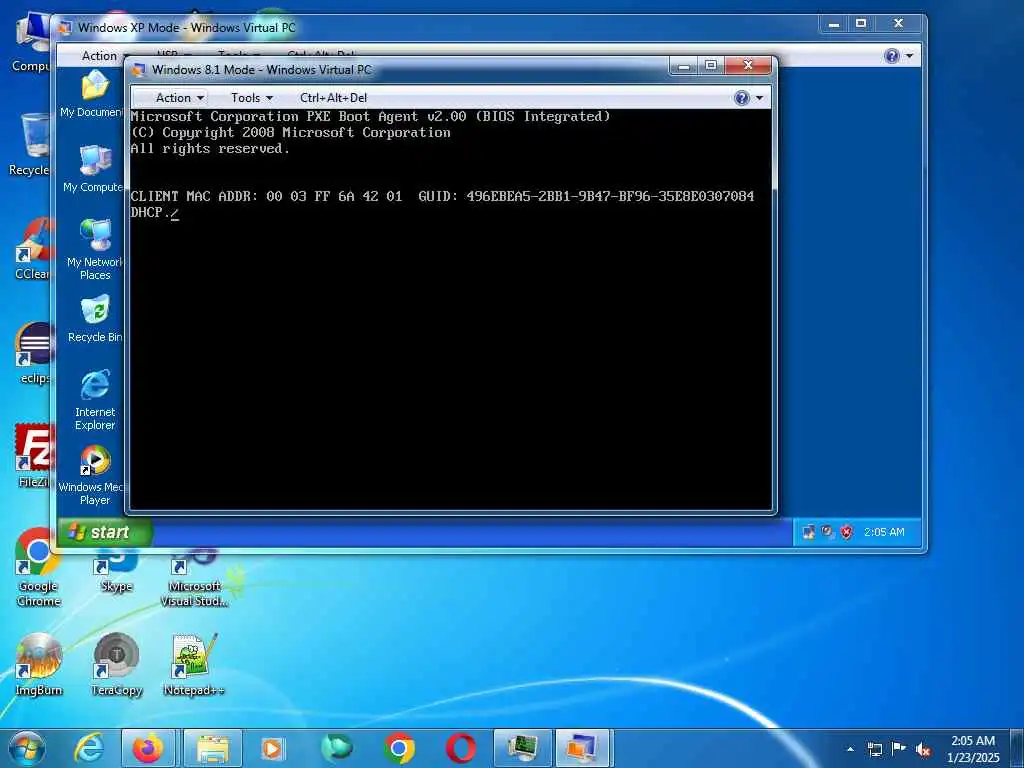1024x768 pixels.
Task: Show hidden tray icons arrow
Action: click(850, 749)
